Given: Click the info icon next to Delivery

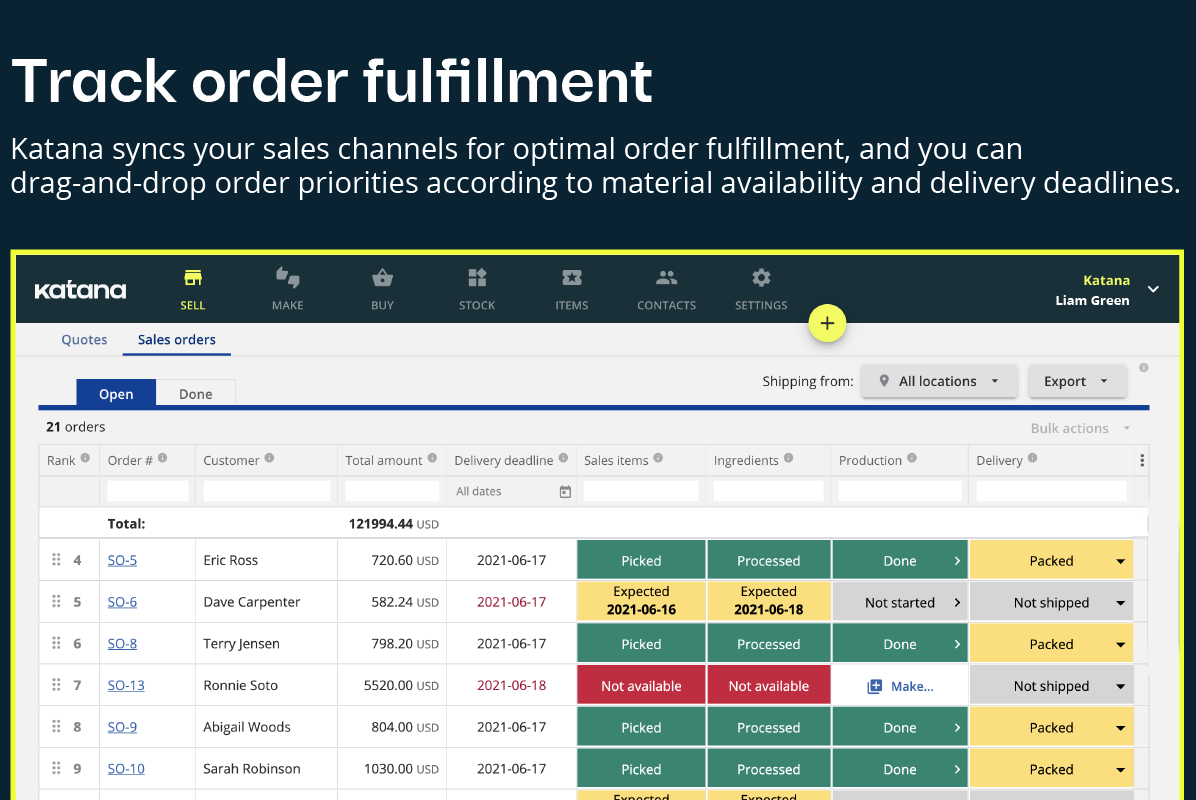Looking at the screenshot, I should [x=1033, y=458].
